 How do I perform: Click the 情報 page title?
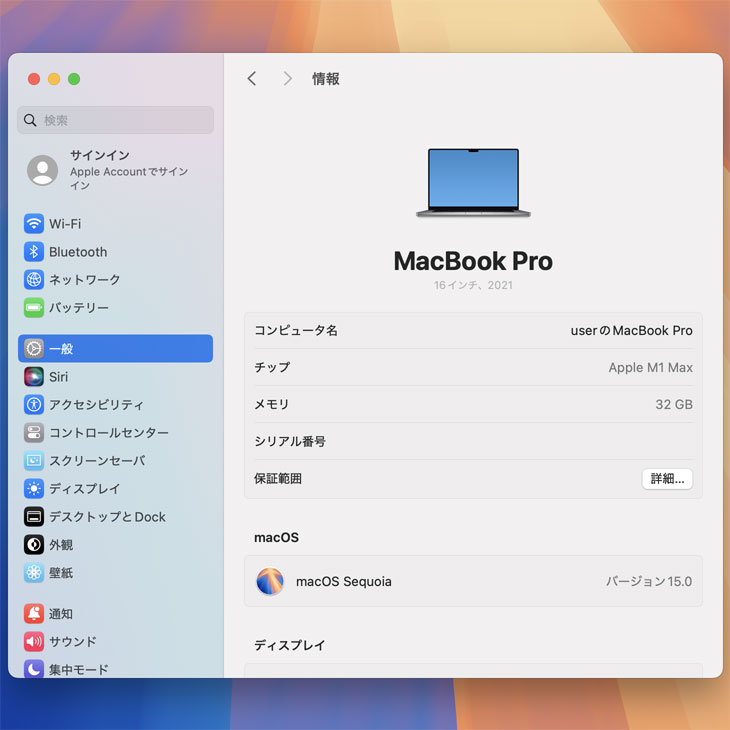326,79
